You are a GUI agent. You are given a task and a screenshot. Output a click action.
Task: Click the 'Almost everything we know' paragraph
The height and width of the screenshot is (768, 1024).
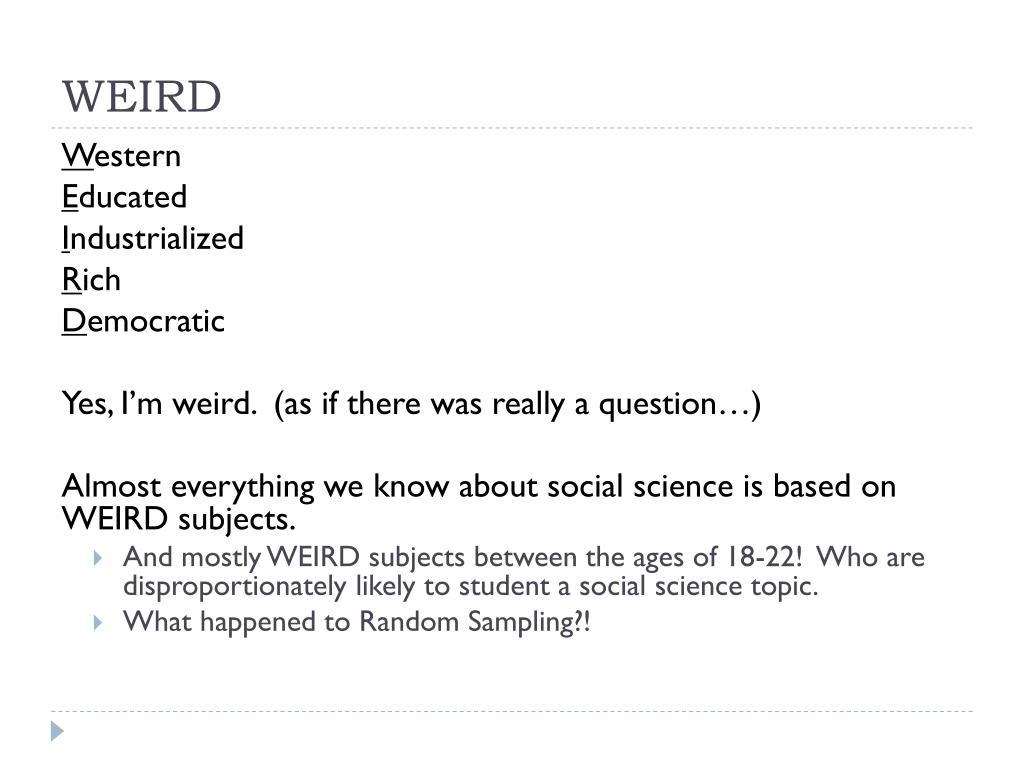[x=479, y=502]
